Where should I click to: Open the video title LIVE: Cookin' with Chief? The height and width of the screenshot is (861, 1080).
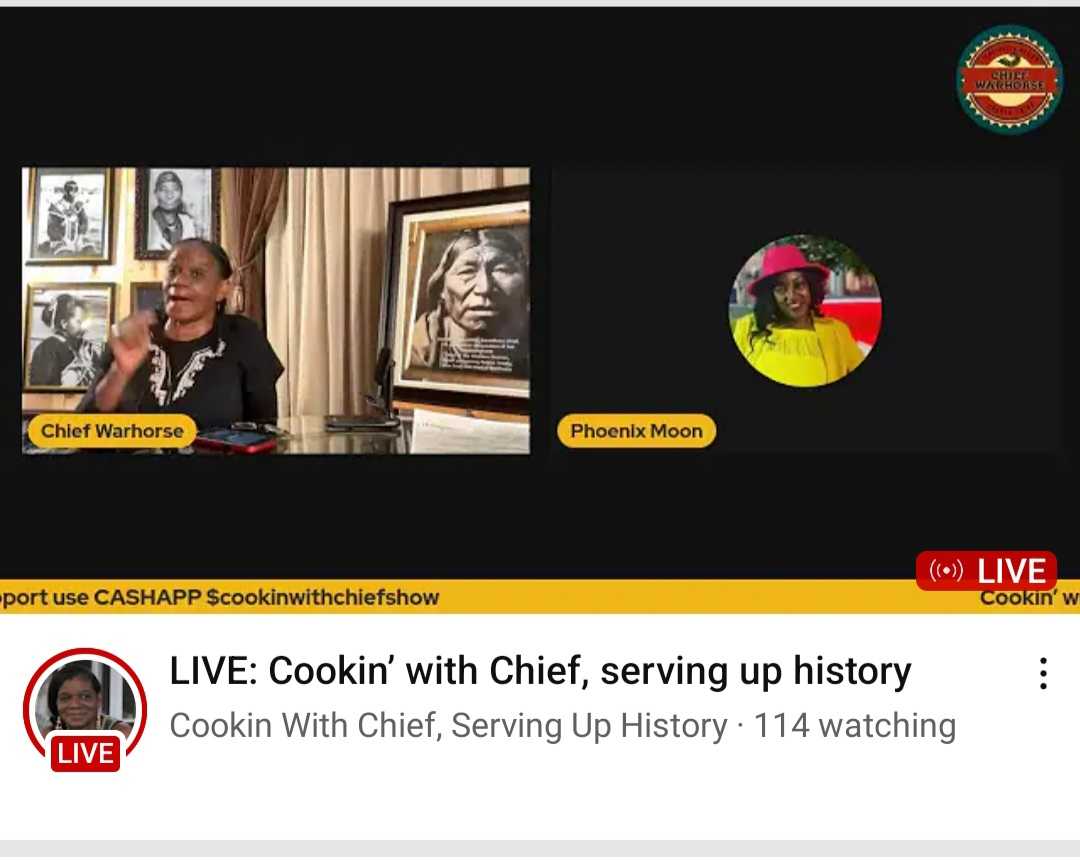pyautogui.click(x=540, y=671)
